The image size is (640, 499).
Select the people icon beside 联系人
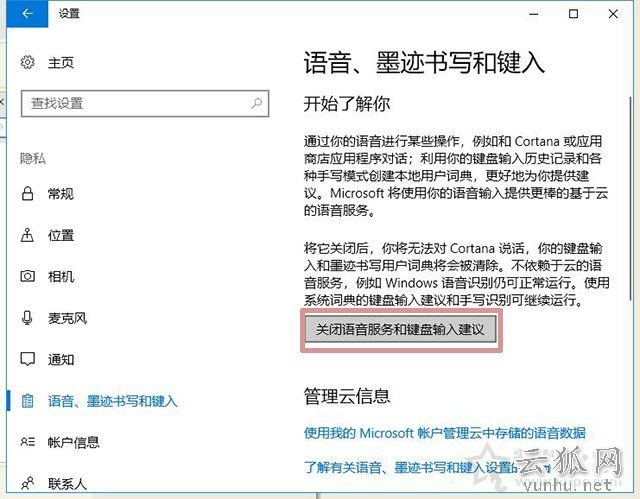pyautogui.click(x=27, y=483)
